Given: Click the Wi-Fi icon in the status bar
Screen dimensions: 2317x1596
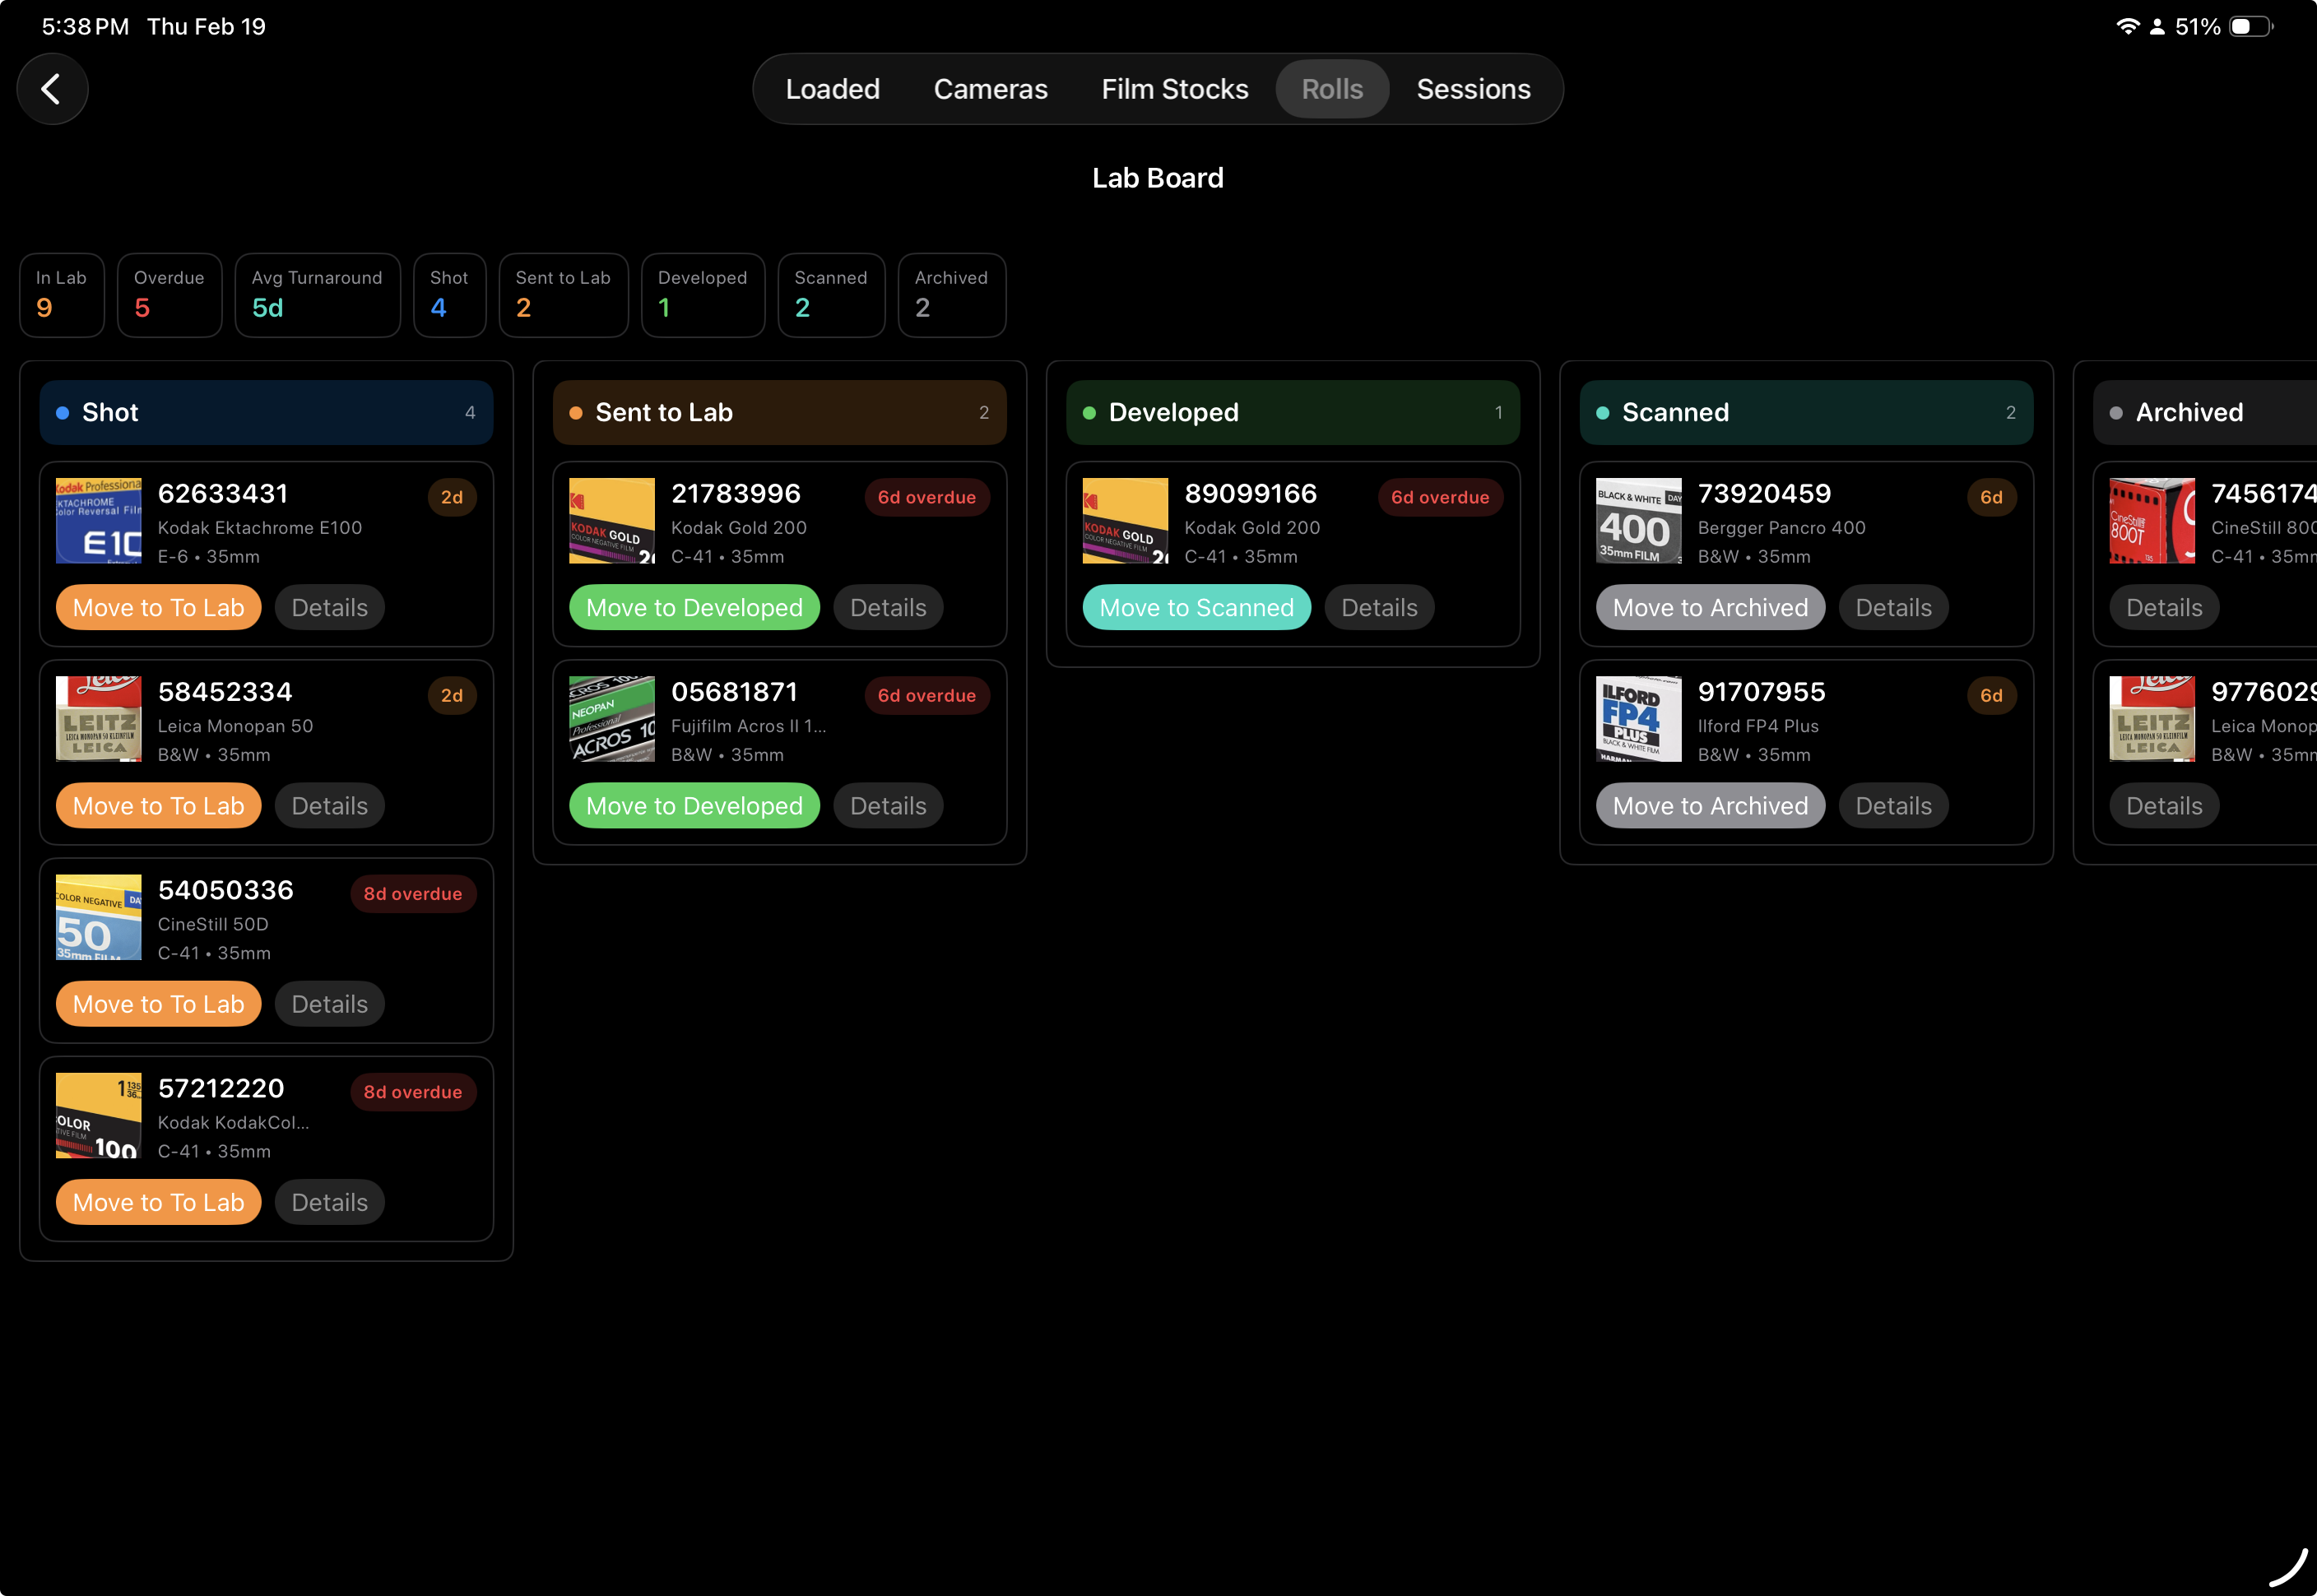Looking at the screenshot, I should pos(2126,26).
